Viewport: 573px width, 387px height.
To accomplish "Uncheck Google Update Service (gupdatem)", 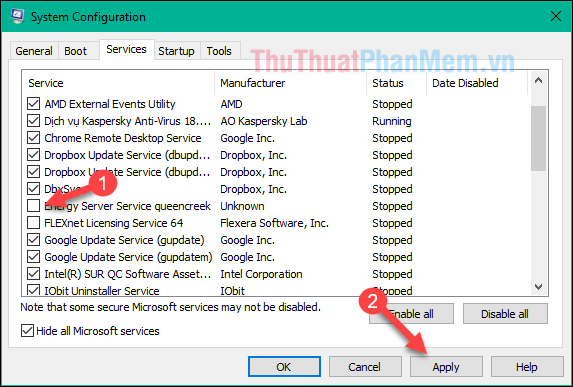I will click(x=34, y=257).
